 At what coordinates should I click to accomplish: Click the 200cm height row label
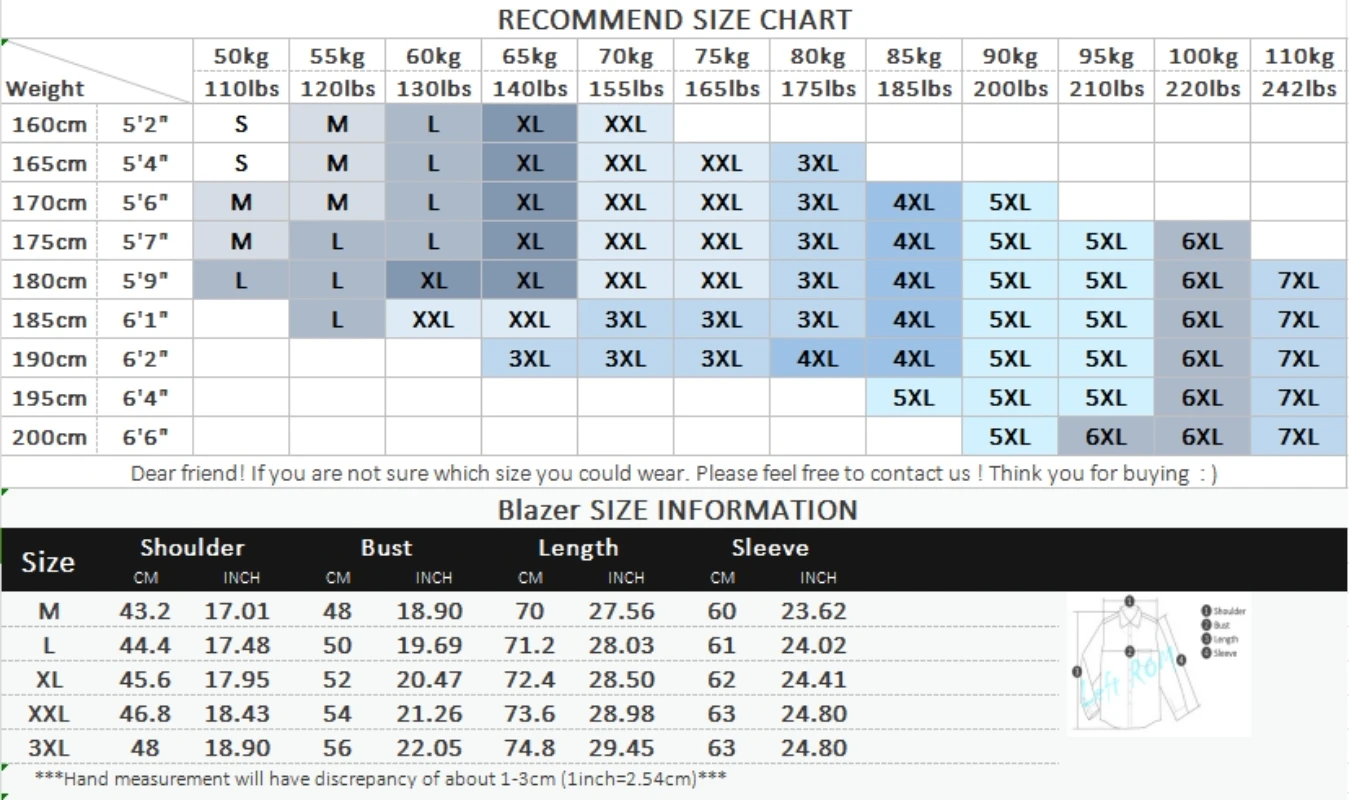click(x=50, y=436)
